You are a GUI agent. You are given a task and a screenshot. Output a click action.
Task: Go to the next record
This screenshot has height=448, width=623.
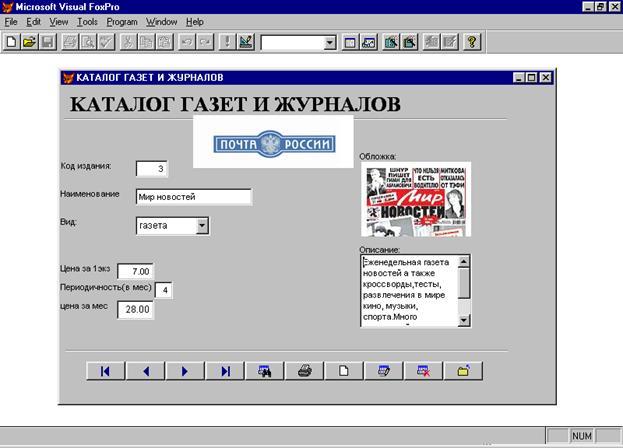[x=185, y=371]
